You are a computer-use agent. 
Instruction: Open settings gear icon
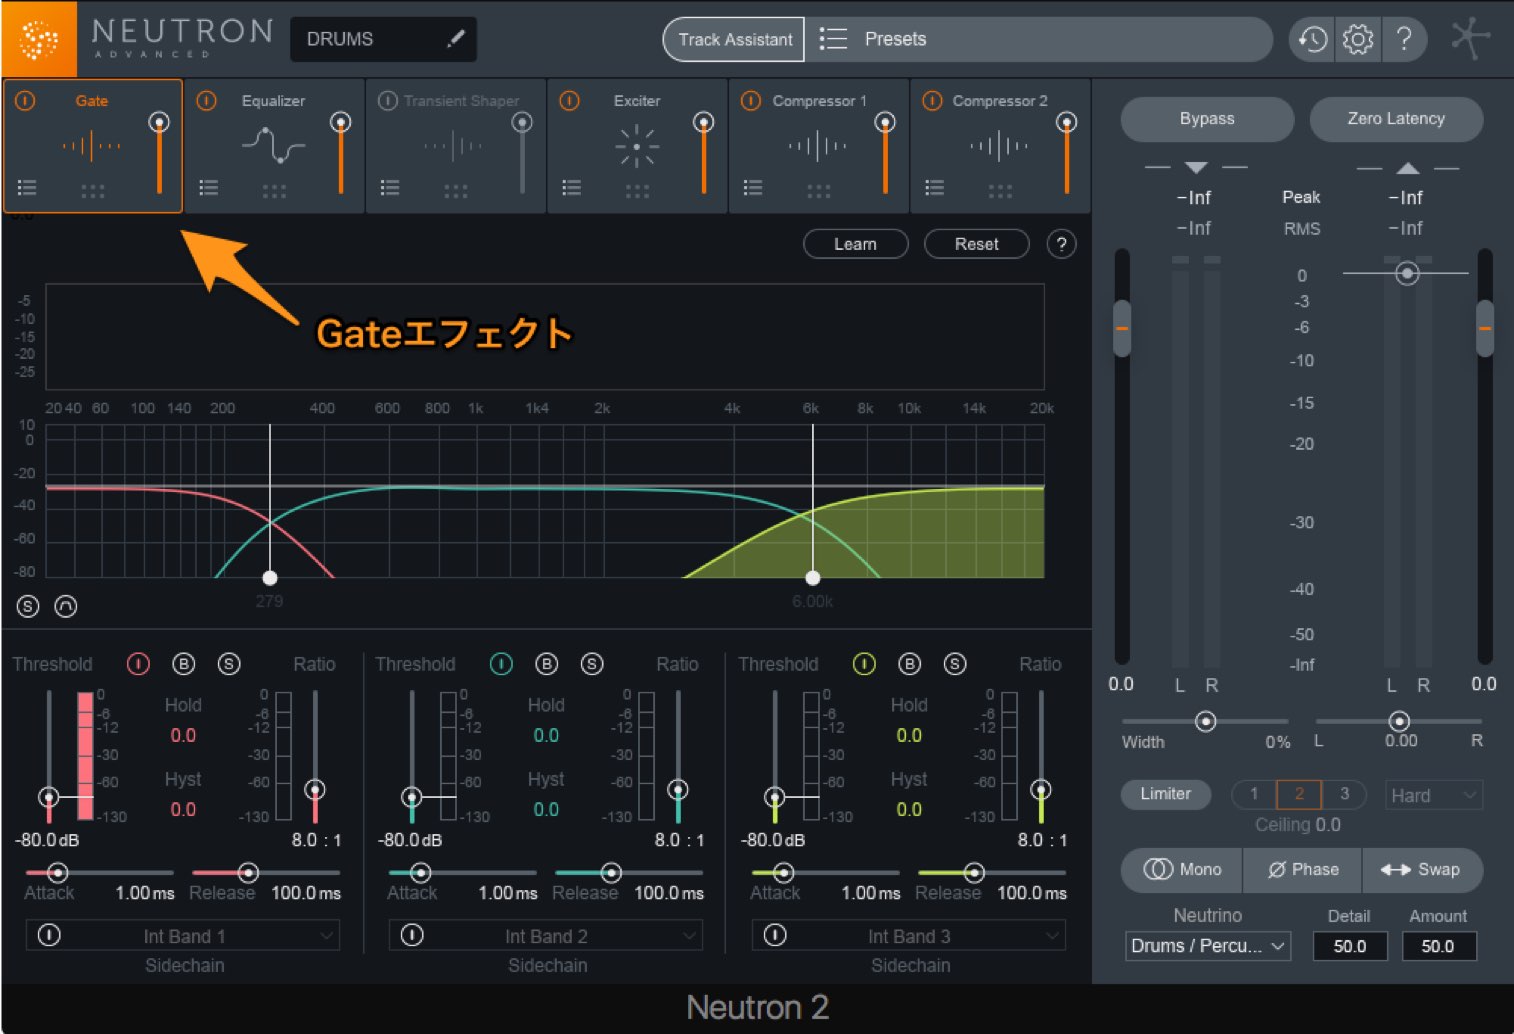[1358, 40]
